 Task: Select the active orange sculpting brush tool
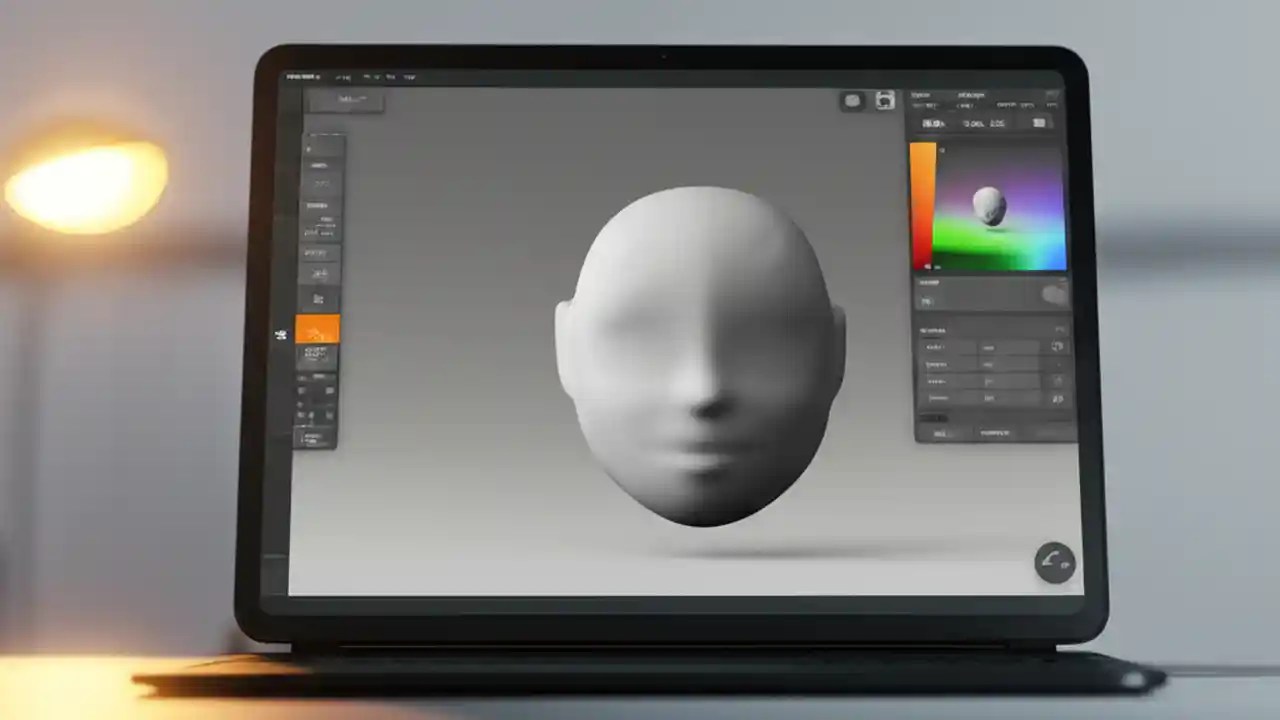(x=316, y=330)
